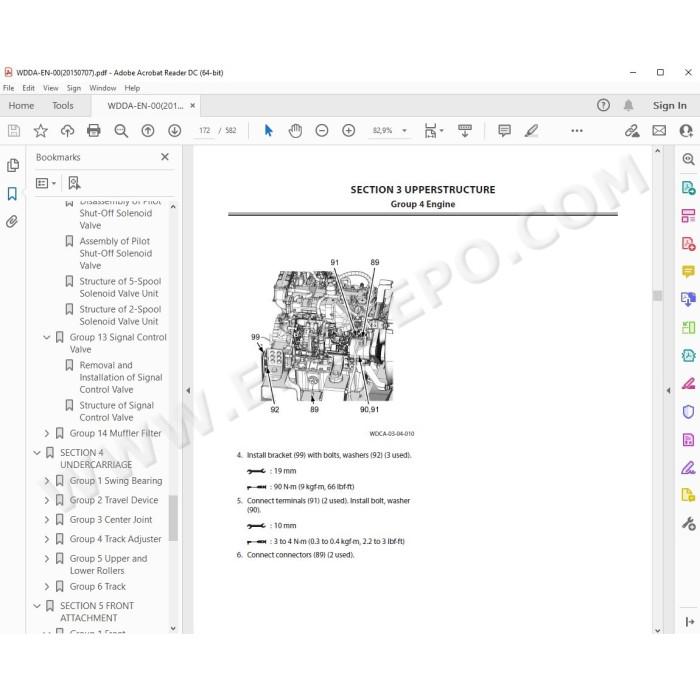700x700 pixels.
Task: Send file by email envelope icon
Action: tap(659, 130)
